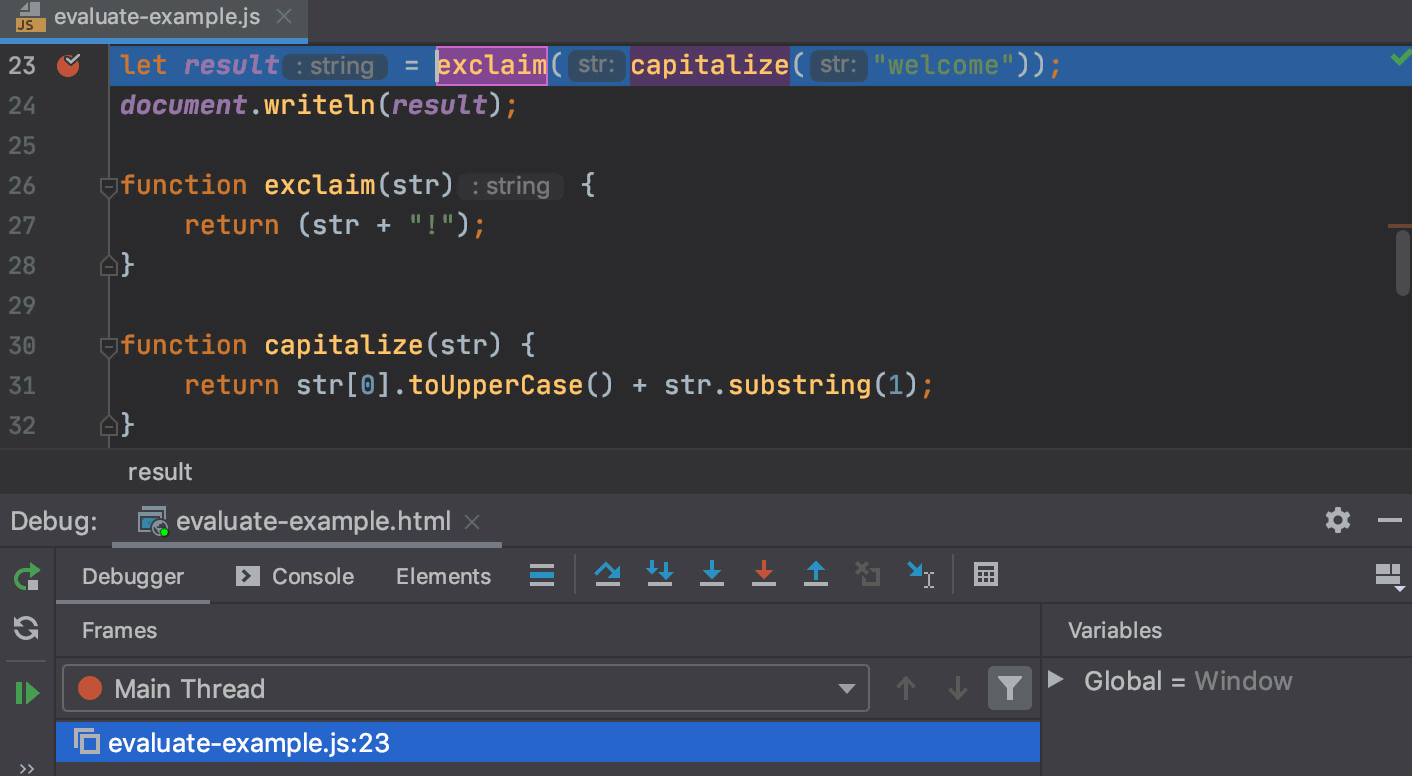Click Show Execution Point icon
Screen dimensions: 1412x776
[x=542, y=574]
